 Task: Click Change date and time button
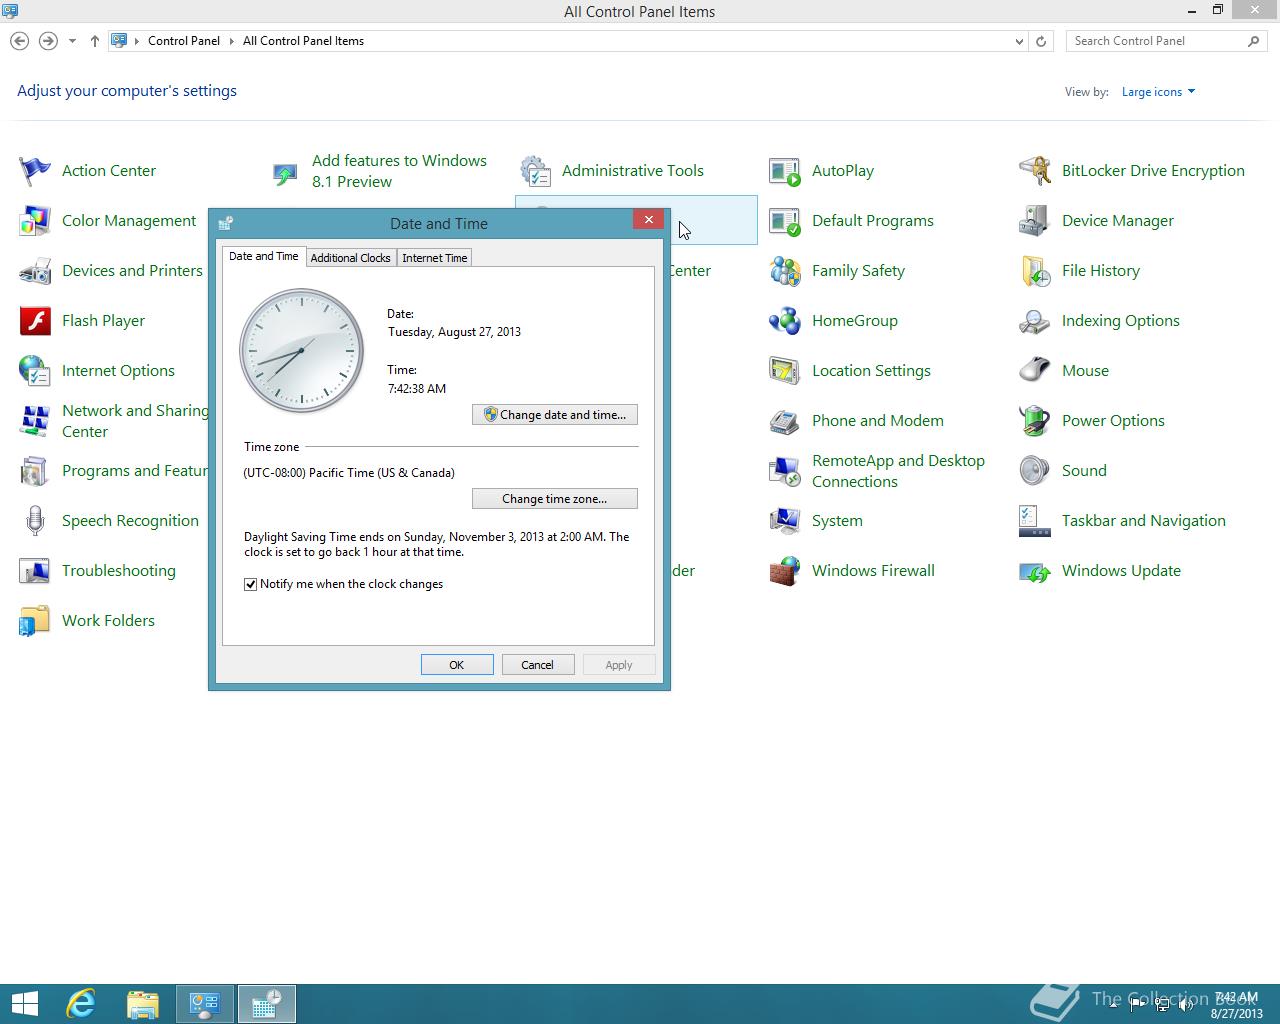(x=555, y=415)
